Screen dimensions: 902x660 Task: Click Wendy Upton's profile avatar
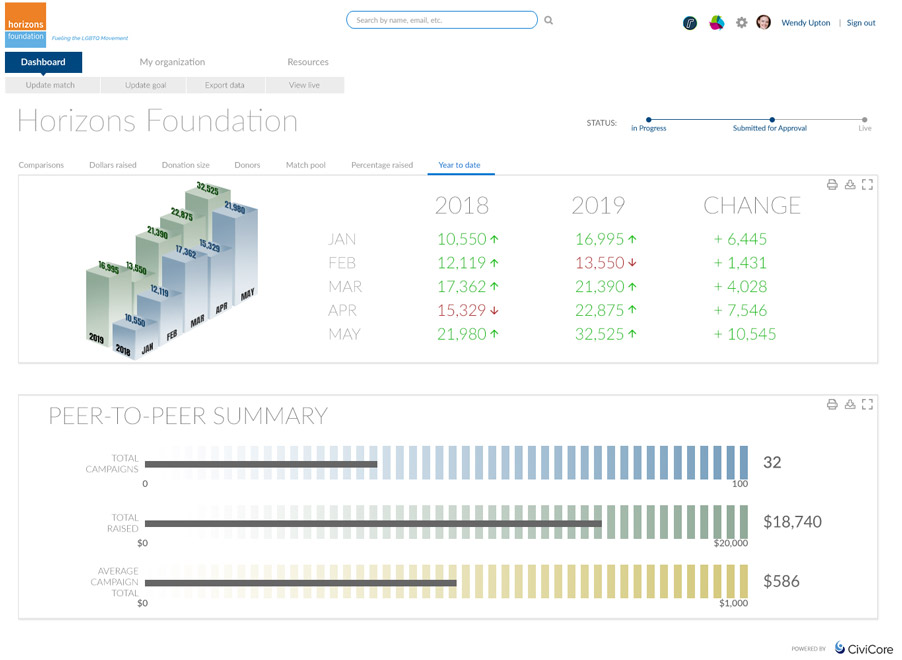[764, 23]
